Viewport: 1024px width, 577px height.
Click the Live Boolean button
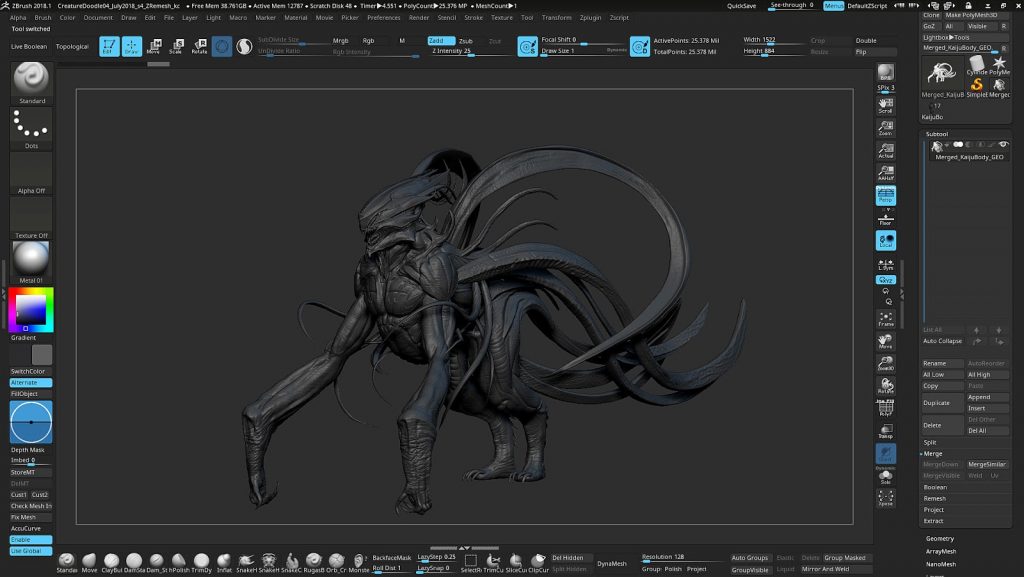tap(29, 46)
